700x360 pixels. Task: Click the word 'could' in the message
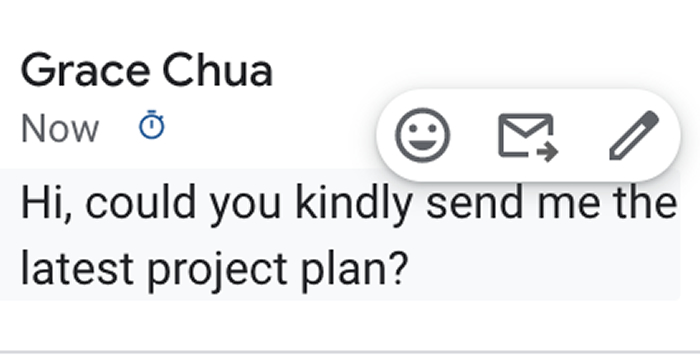[x=141, y=202]
